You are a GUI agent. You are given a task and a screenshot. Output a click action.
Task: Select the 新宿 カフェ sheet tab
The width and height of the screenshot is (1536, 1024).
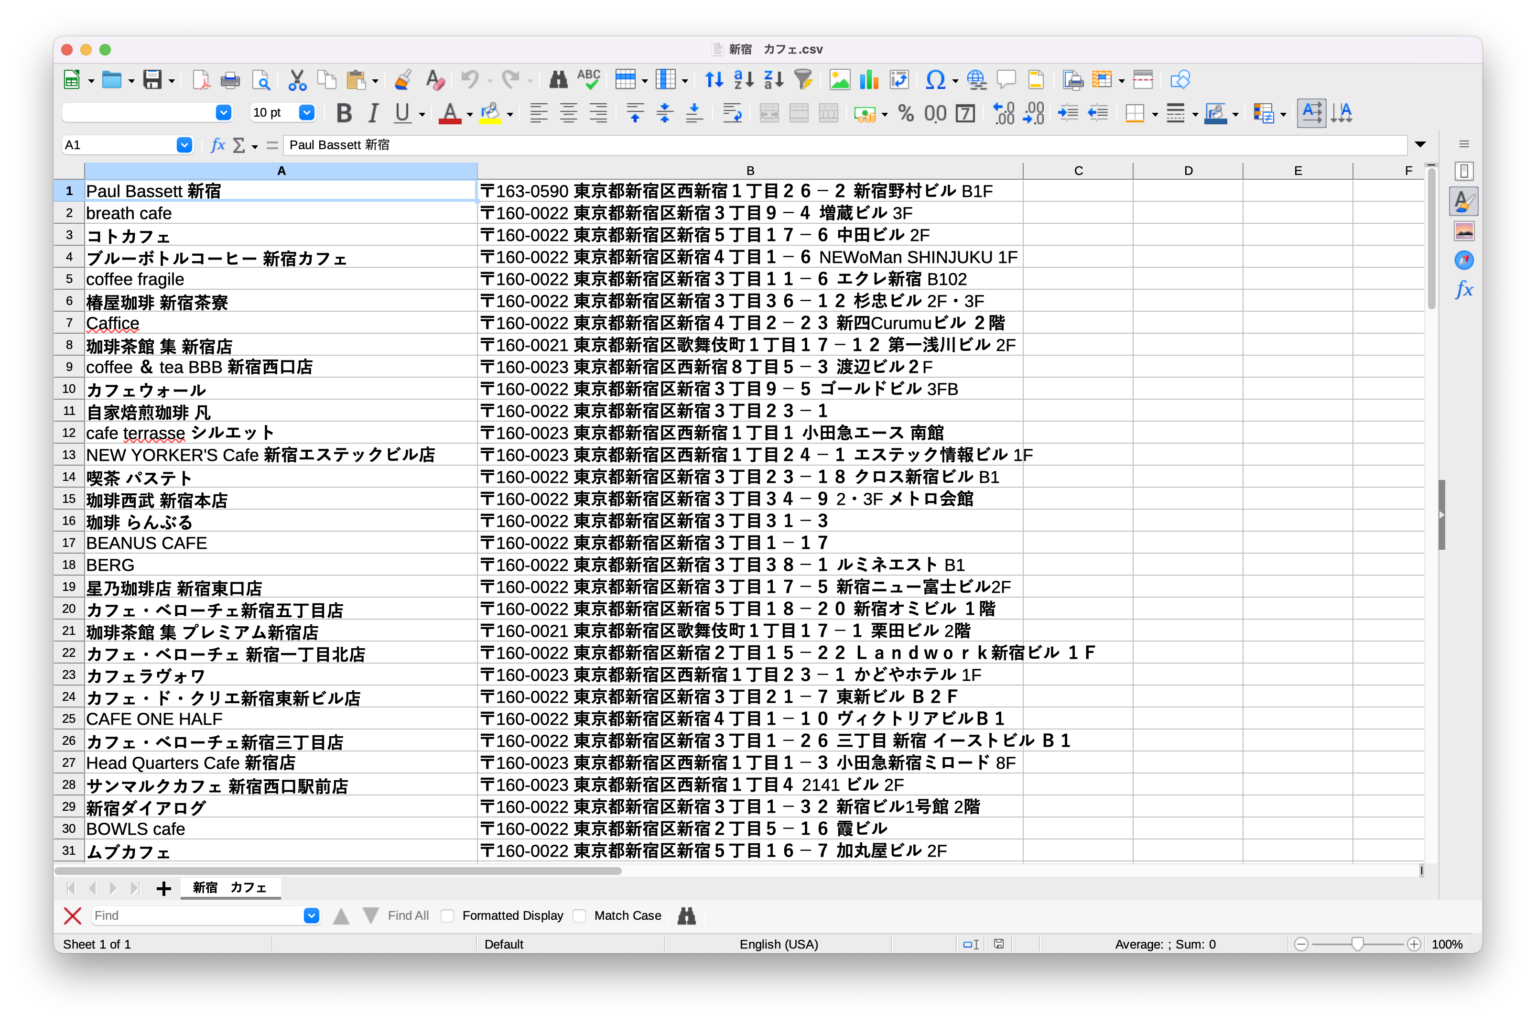pos(230,887)
